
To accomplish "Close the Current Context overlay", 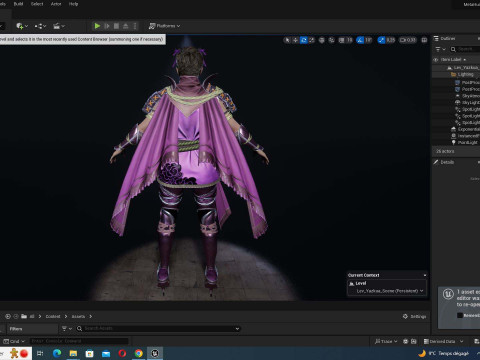I will click(425, 275).
